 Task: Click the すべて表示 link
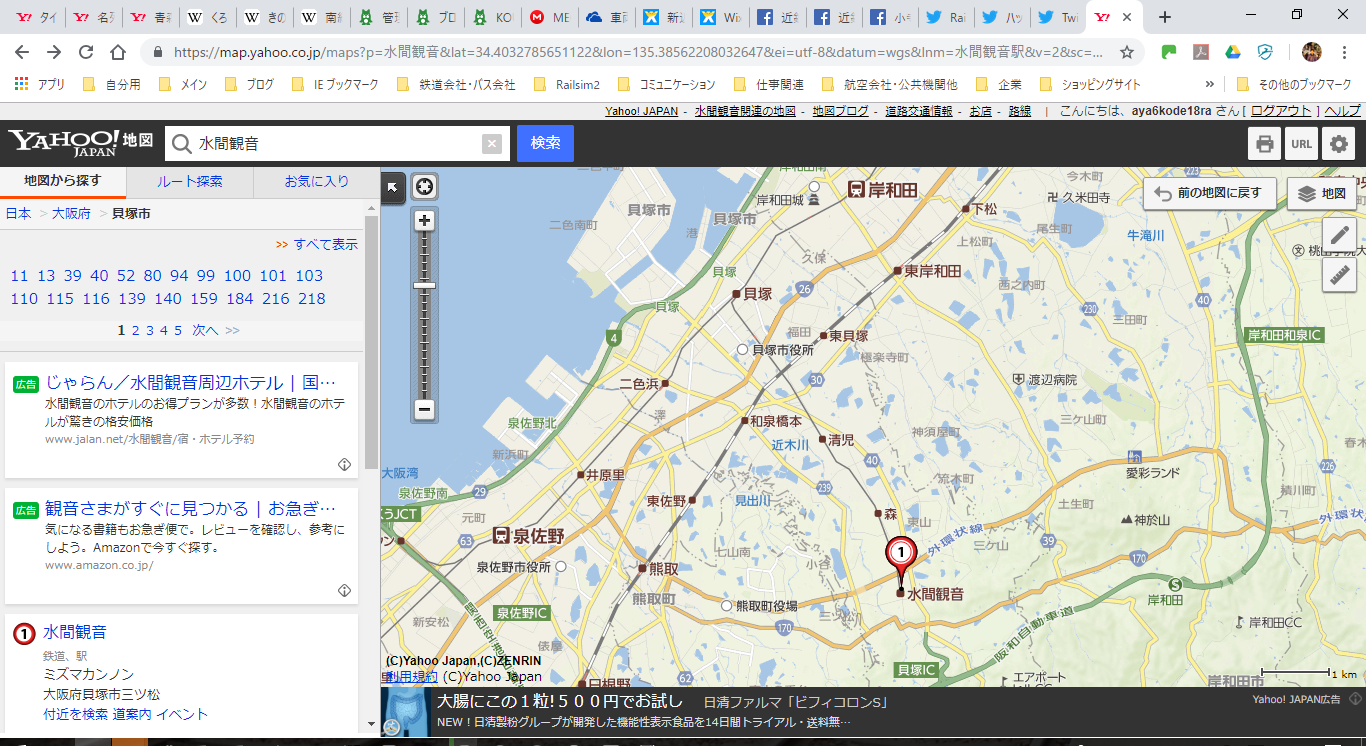pyautogui.click(x=324, y=244)
